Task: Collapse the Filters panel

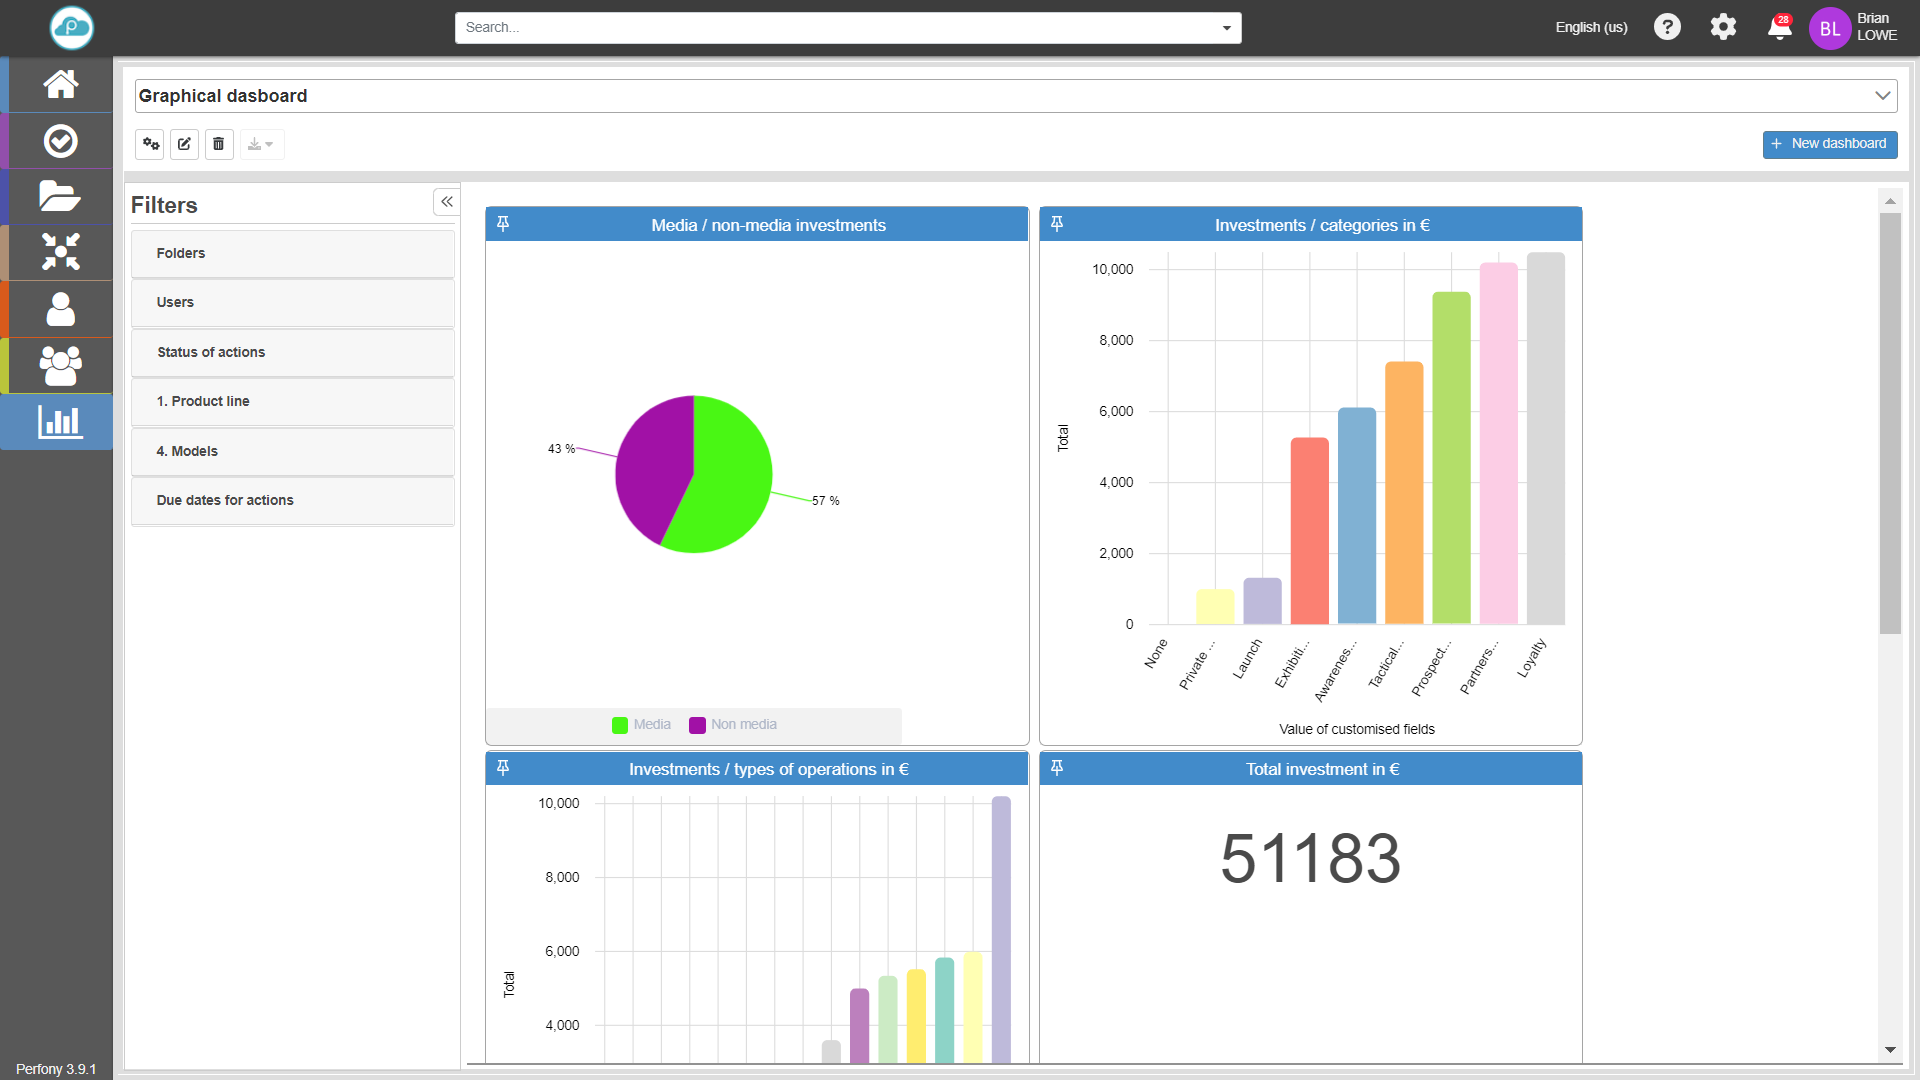Action: click(x=446, y=202)
